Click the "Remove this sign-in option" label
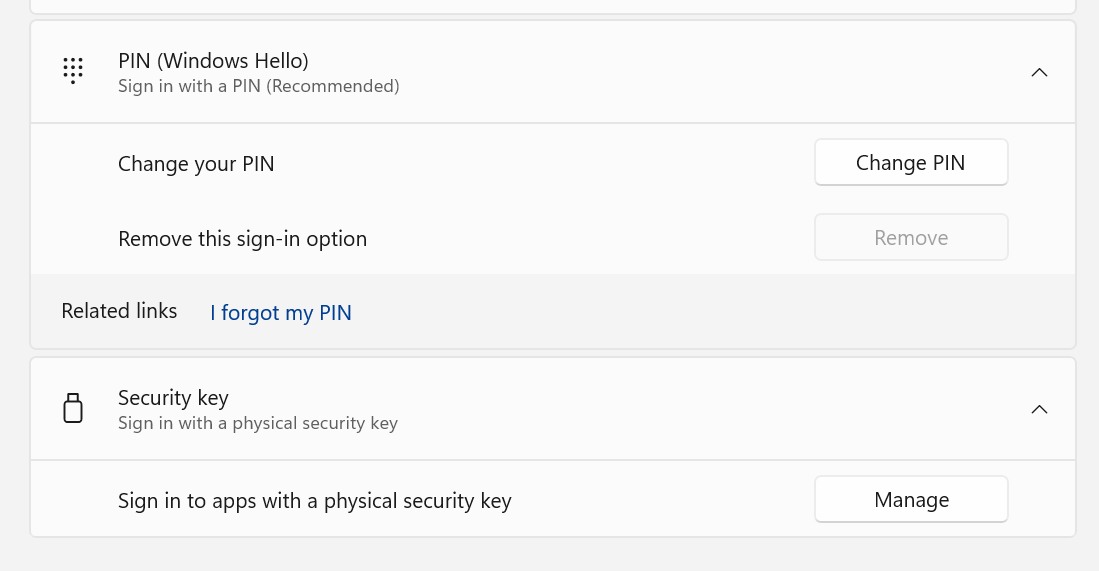 242,239
